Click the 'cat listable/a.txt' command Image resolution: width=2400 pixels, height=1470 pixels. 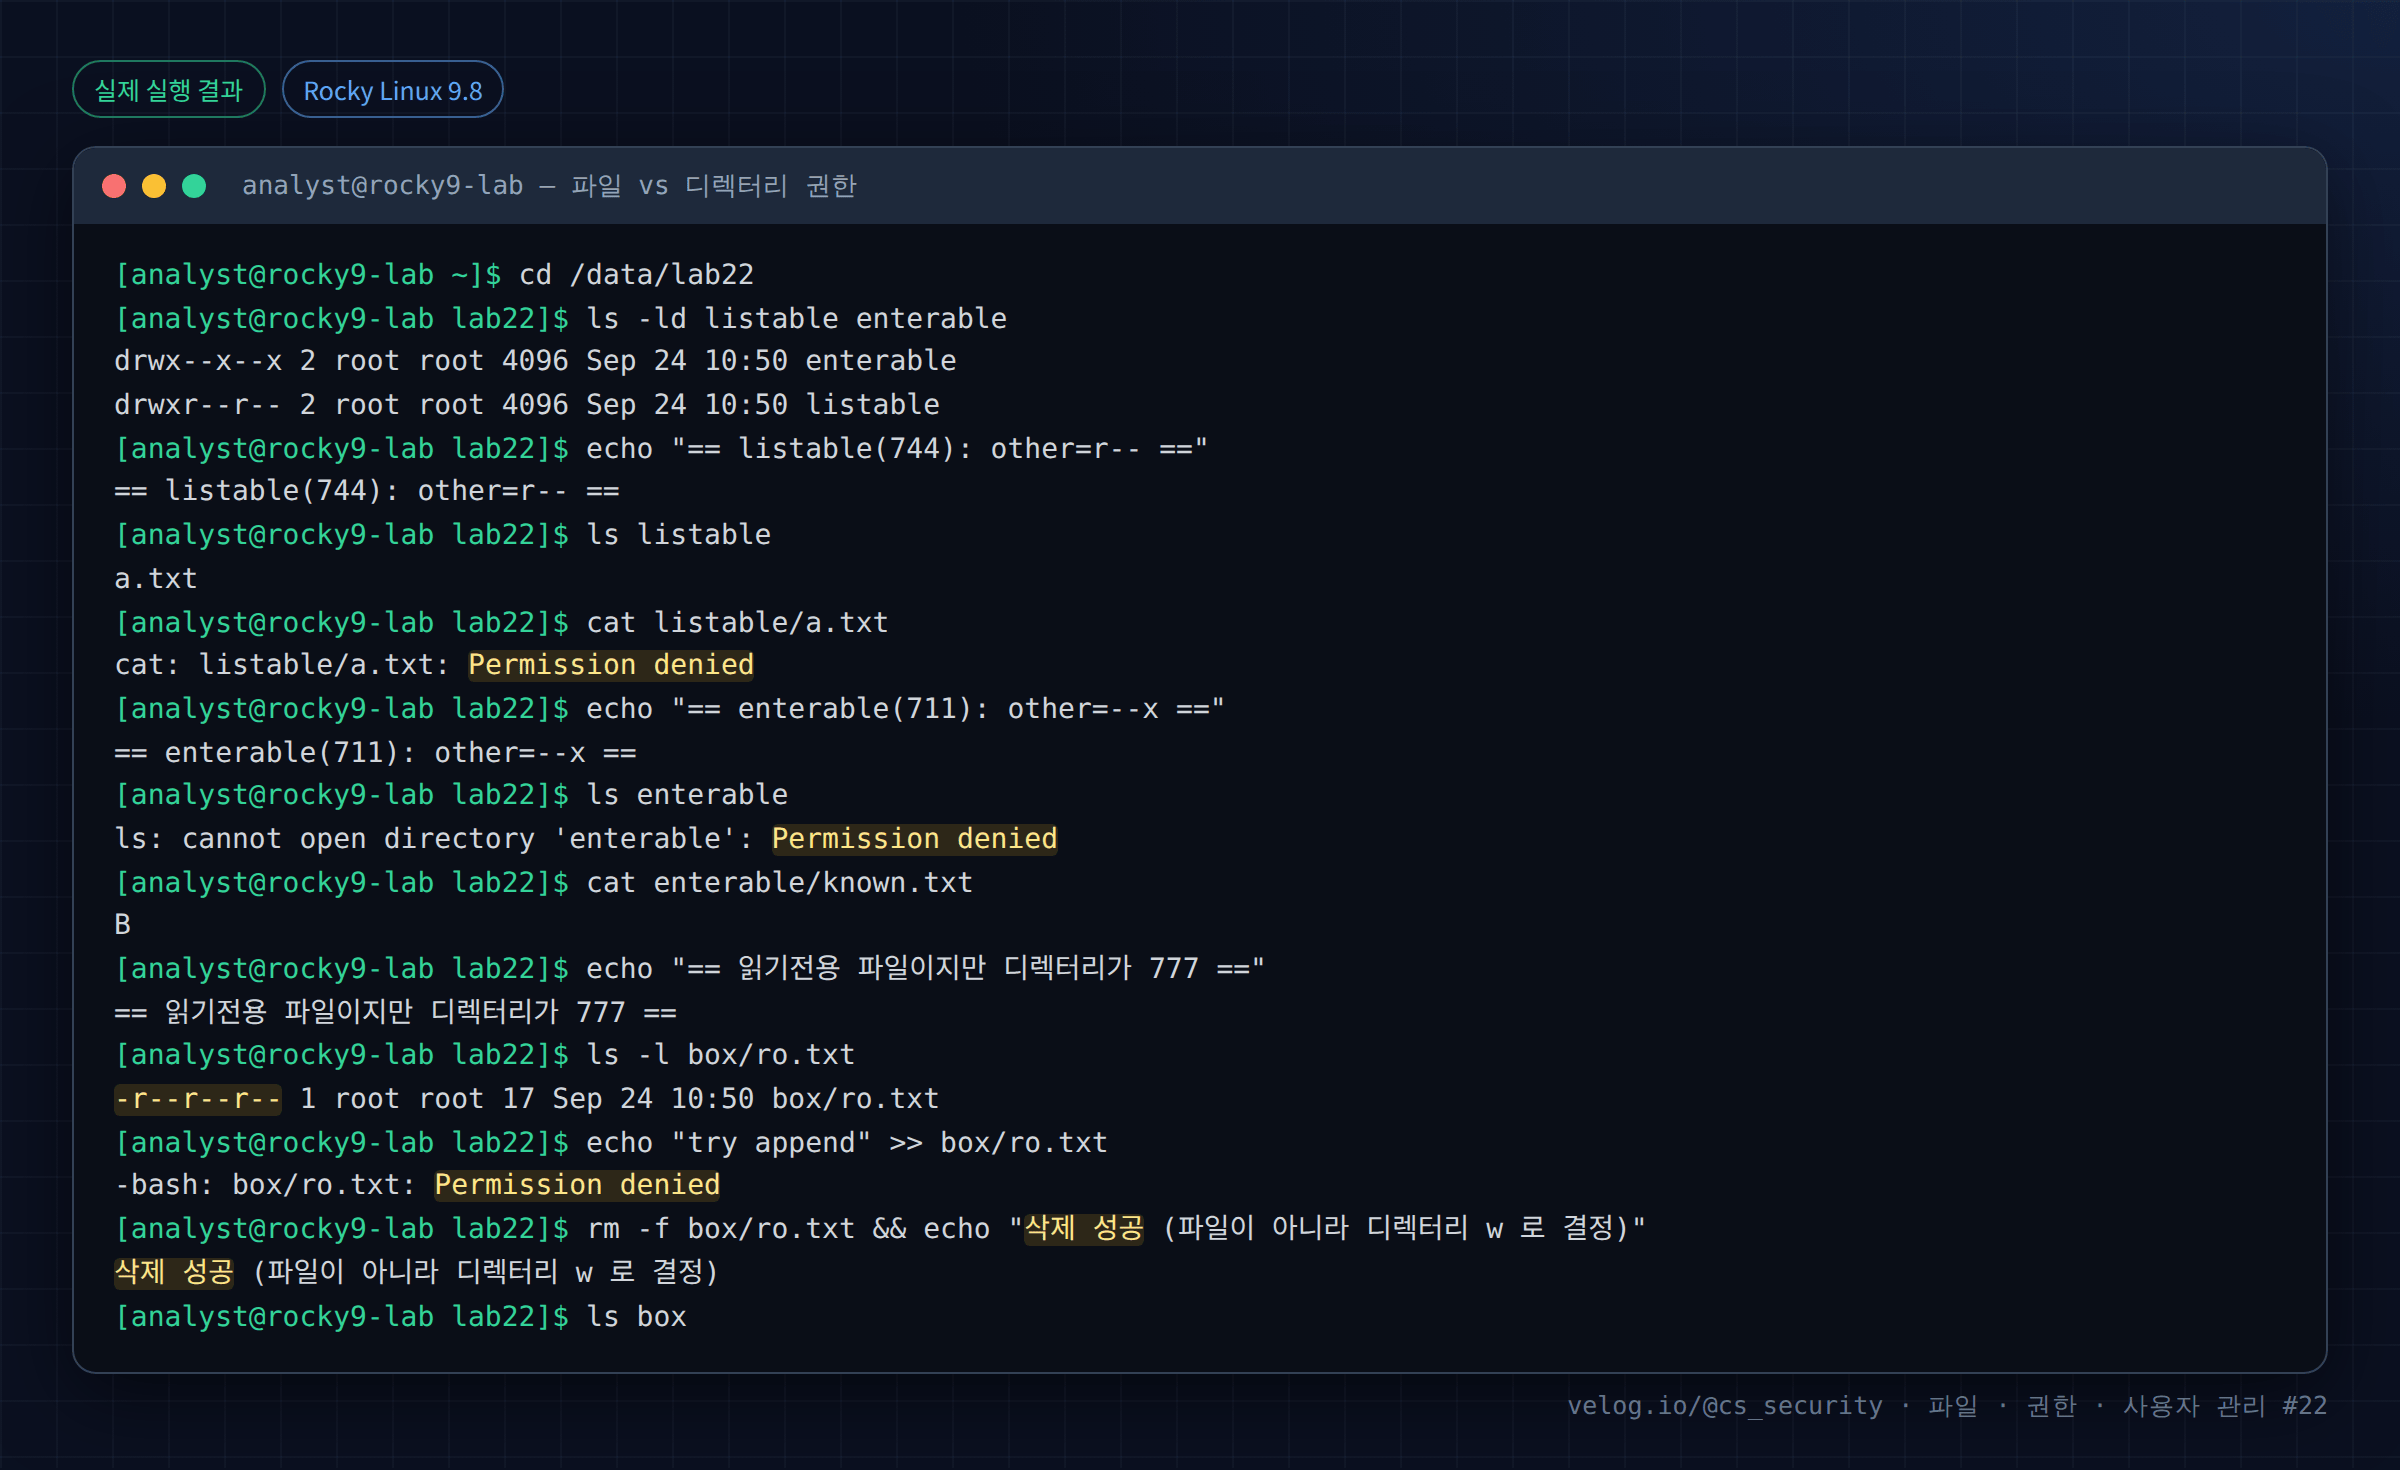click(738, 622)
